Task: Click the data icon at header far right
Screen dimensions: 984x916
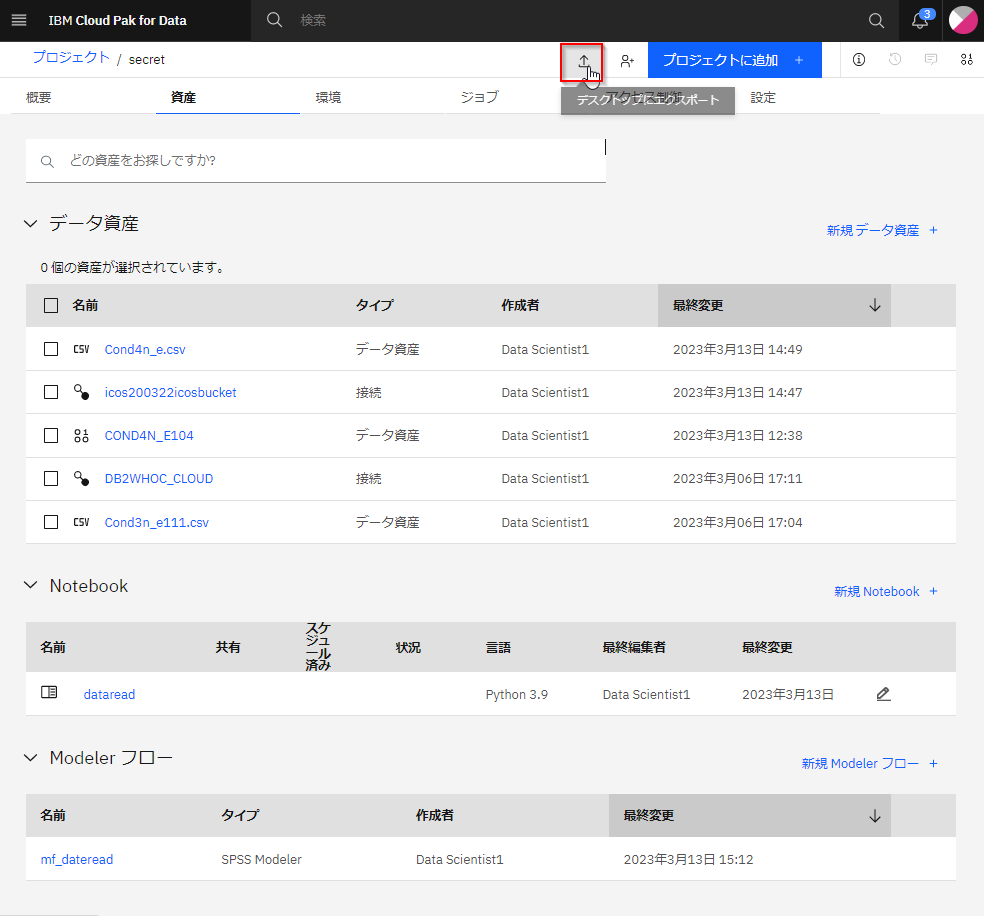Action: pyautogui.click(x=966, y=60)
